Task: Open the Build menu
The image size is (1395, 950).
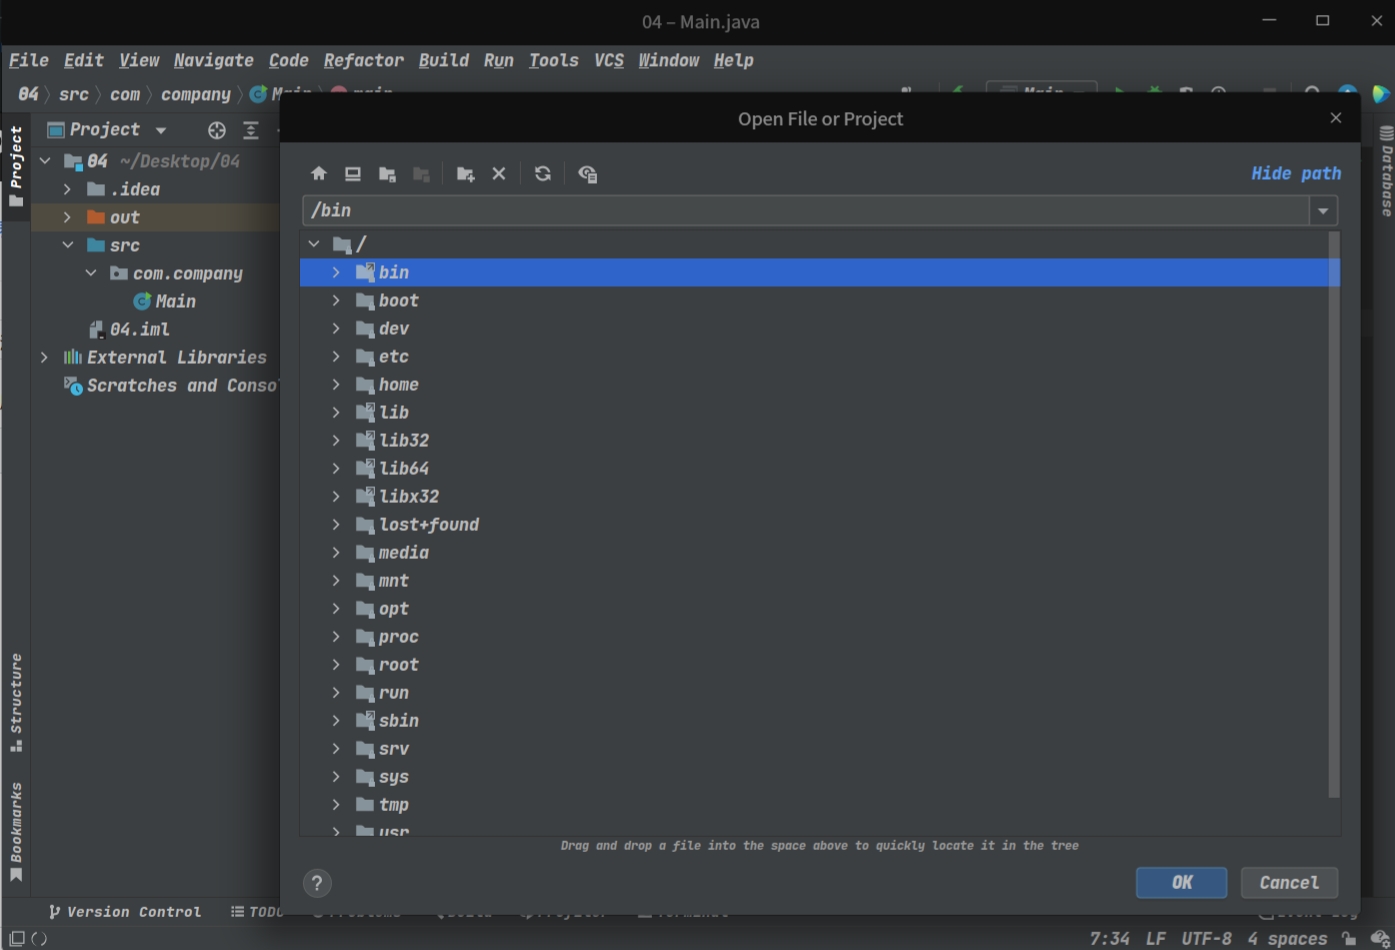Action: pos(443,61)
